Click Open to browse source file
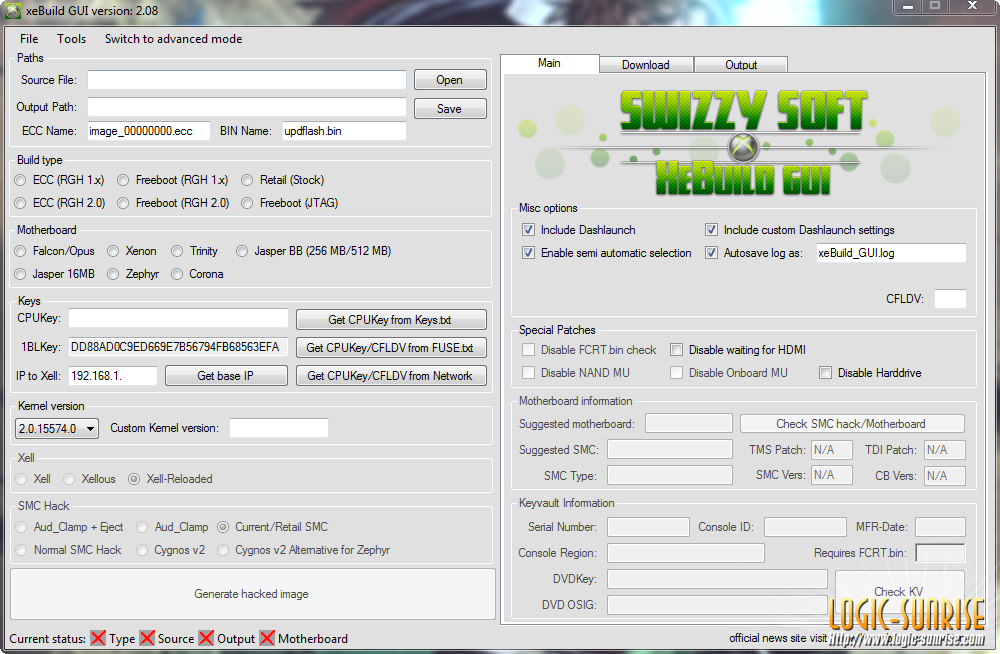This screenshot has height=654, width=1000. [x=450, y=80]
